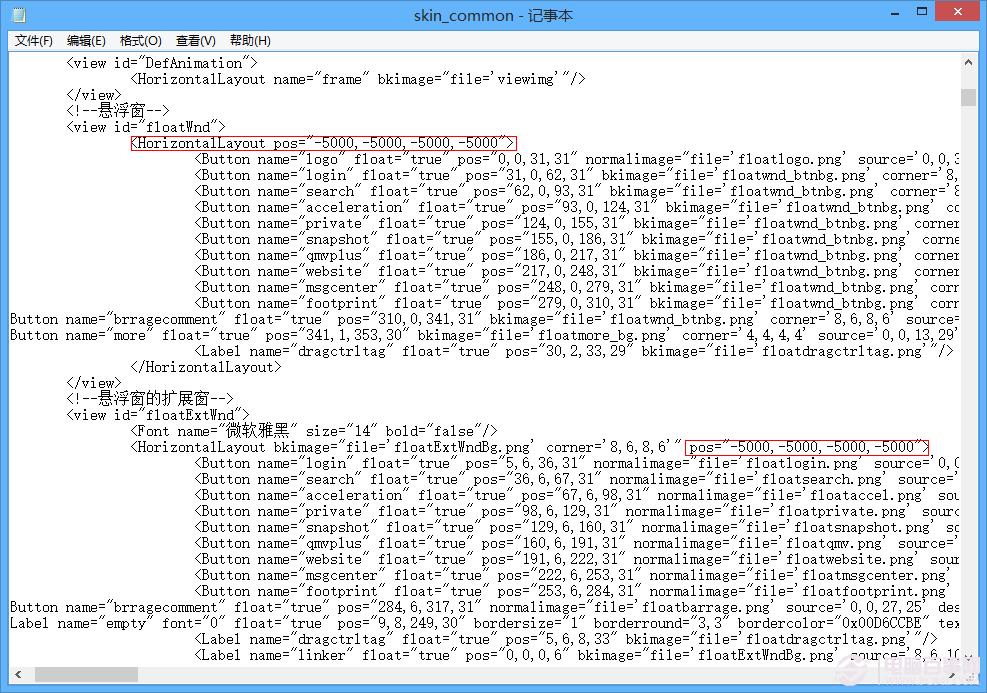Click the Label dragctrltag pos="30,2,33,29" line
Viewport: 987px width, 693px height.
pos(574,351)
